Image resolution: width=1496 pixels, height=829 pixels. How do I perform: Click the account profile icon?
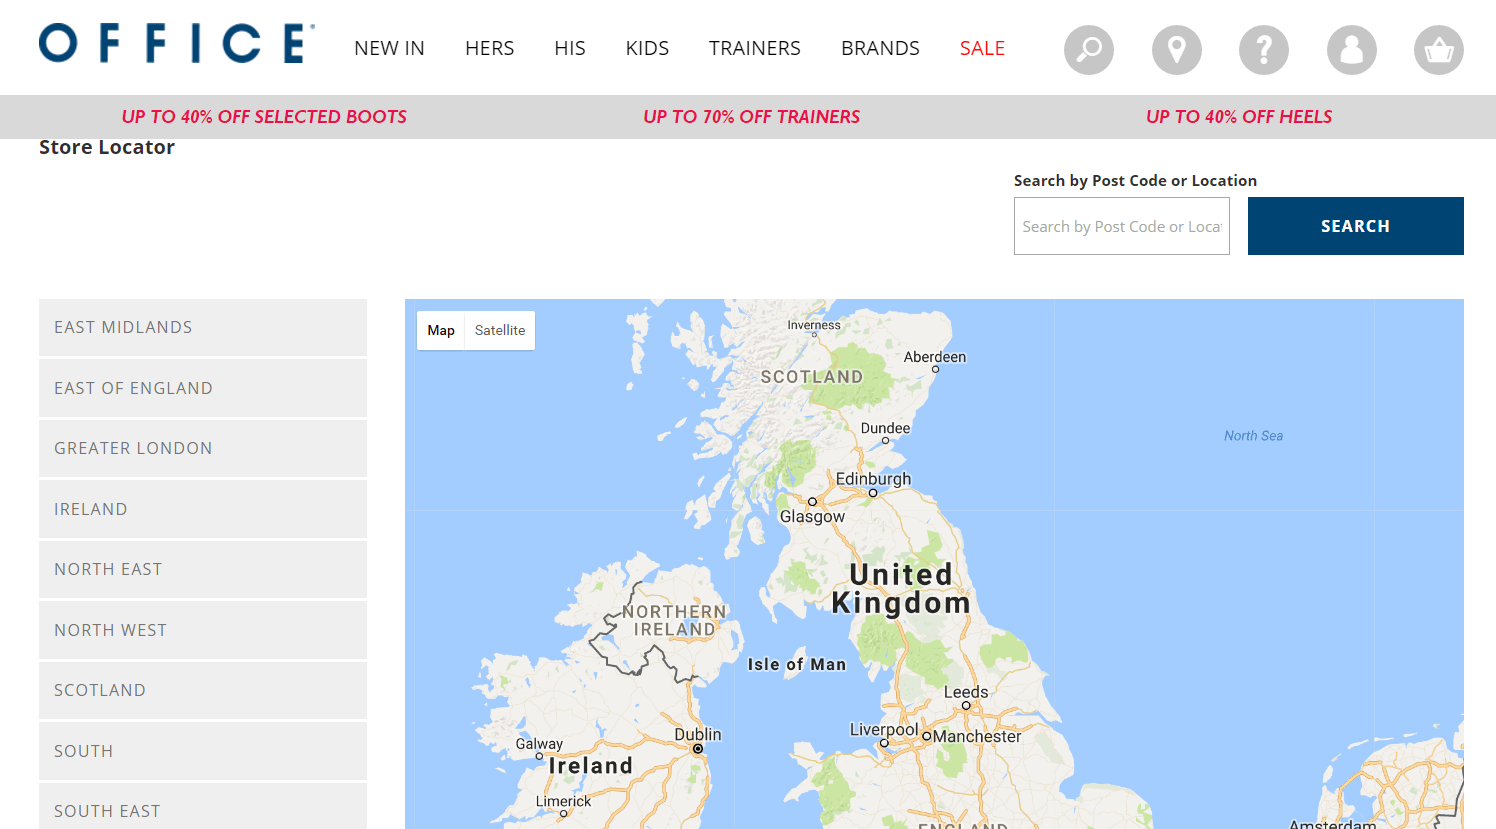[x=1351, y=49]
